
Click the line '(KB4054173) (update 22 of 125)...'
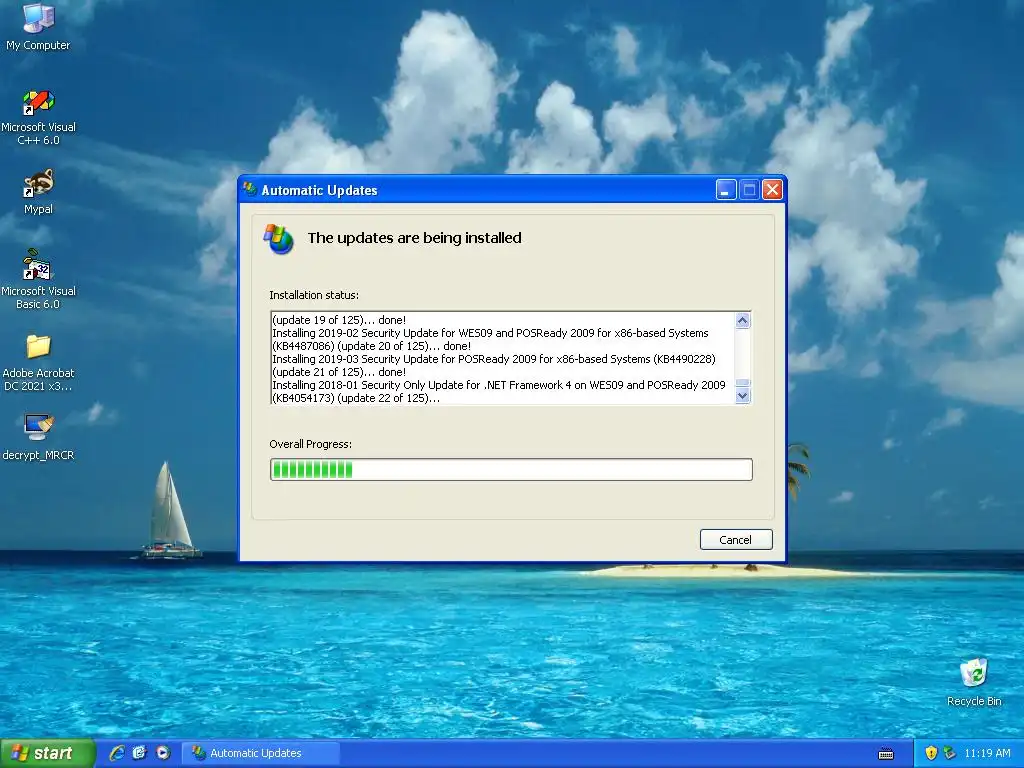click(x=356, y=398)
